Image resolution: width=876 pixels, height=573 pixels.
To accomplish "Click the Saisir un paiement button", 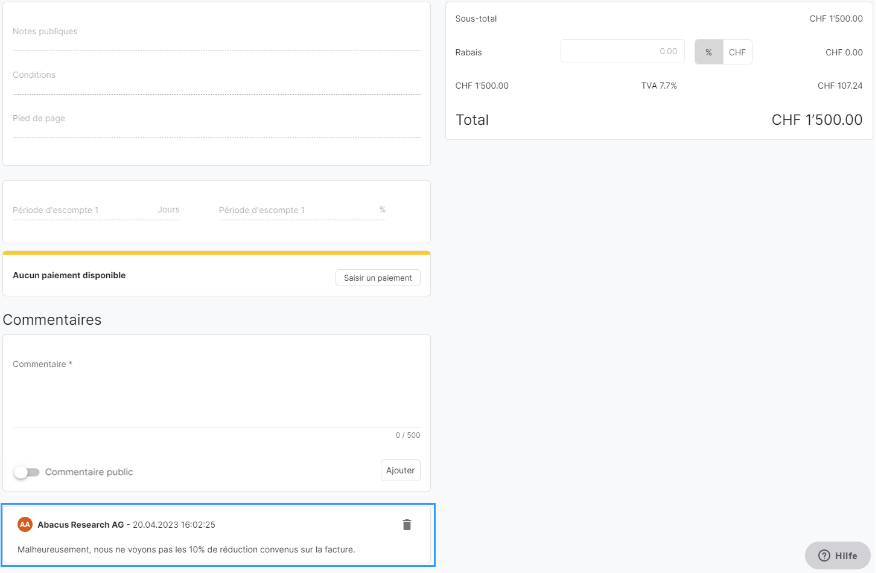I will point(378,278).
